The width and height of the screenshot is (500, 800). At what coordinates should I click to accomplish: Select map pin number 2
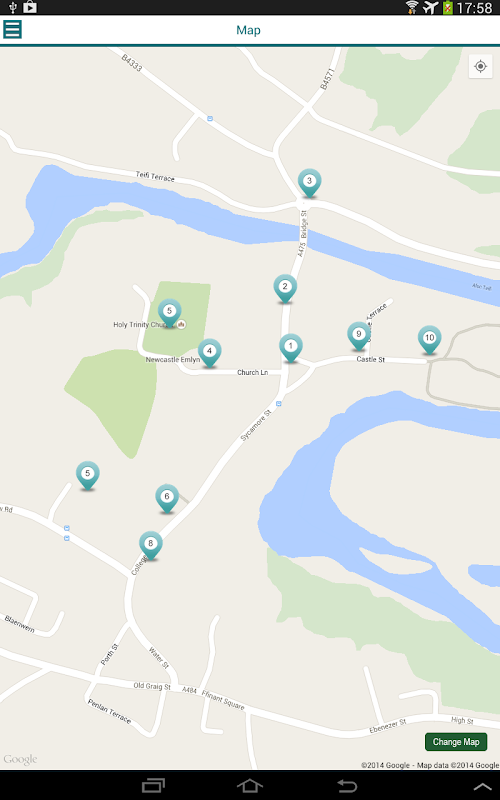tap(285, 289)
